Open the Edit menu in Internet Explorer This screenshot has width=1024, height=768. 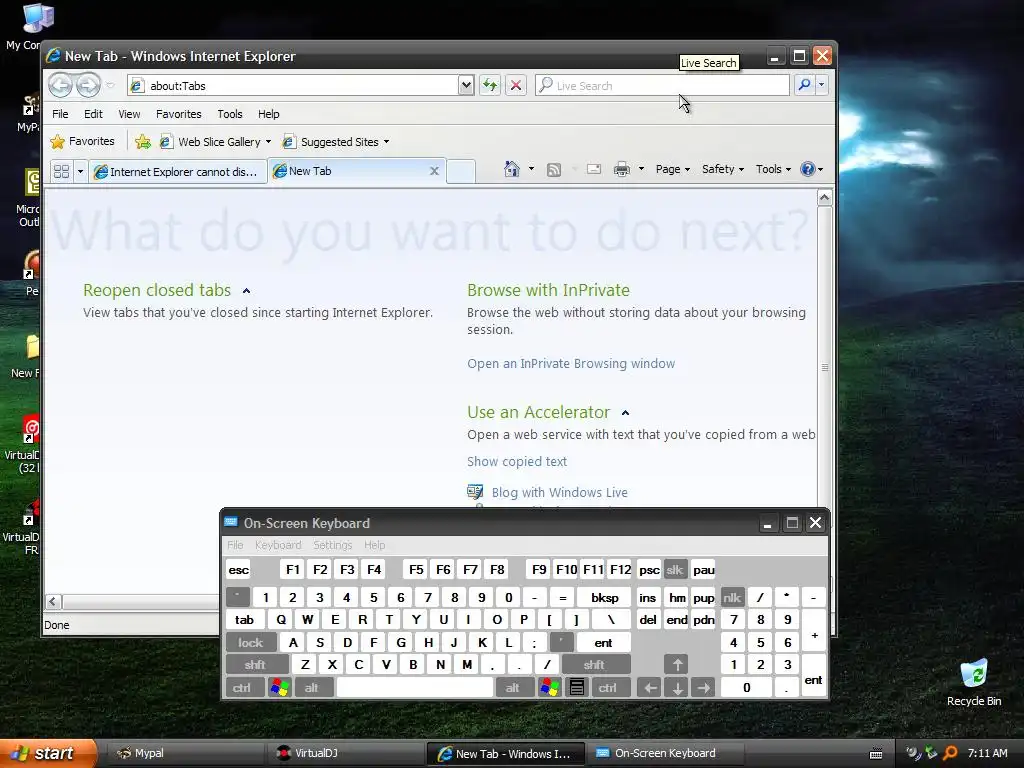pyautogui.click(x=93, y=114)
